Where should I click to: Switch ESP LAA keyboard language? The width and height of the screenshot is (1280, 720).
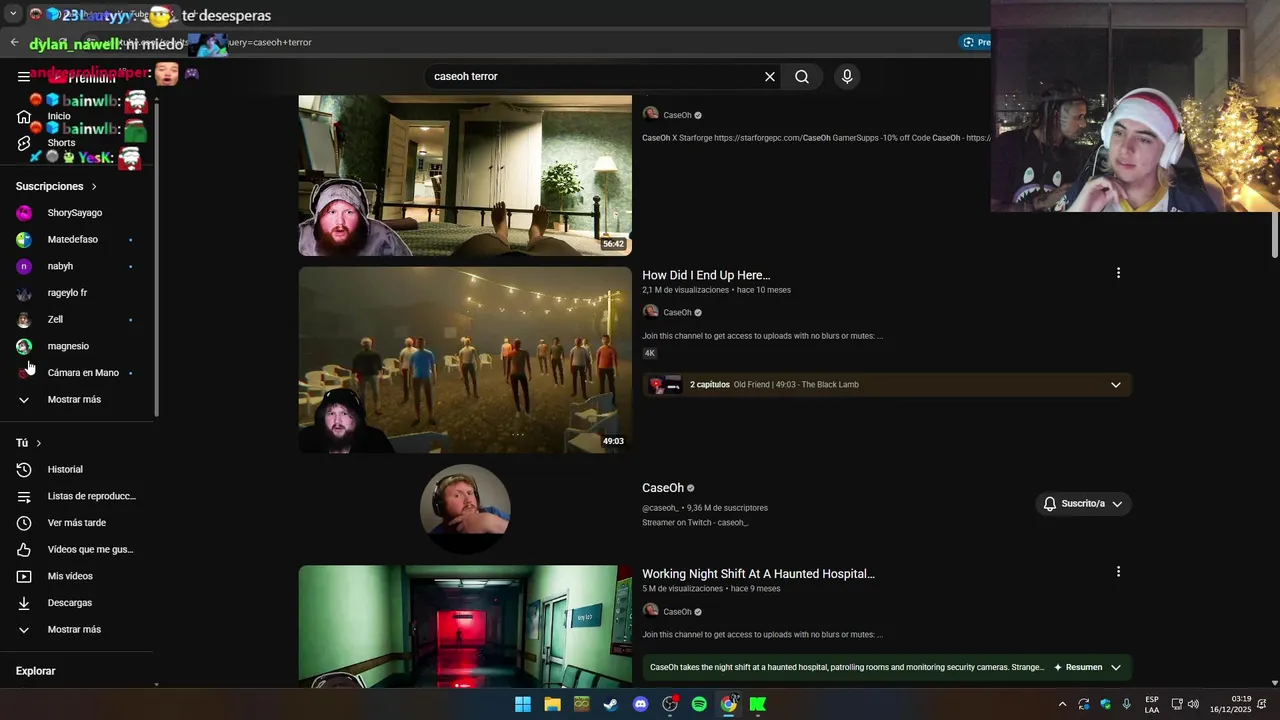[x=1152, y=704]
